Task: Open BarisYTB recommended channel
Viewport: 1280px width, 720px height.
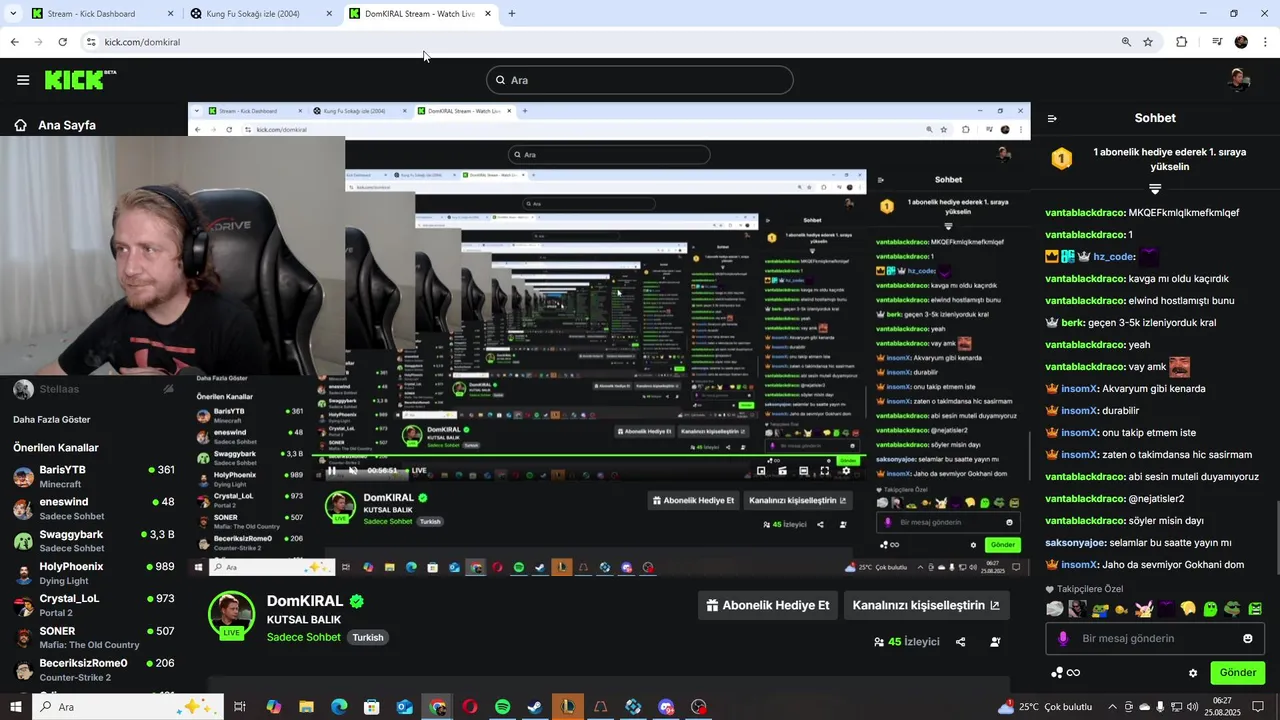Action: (94, 476)
